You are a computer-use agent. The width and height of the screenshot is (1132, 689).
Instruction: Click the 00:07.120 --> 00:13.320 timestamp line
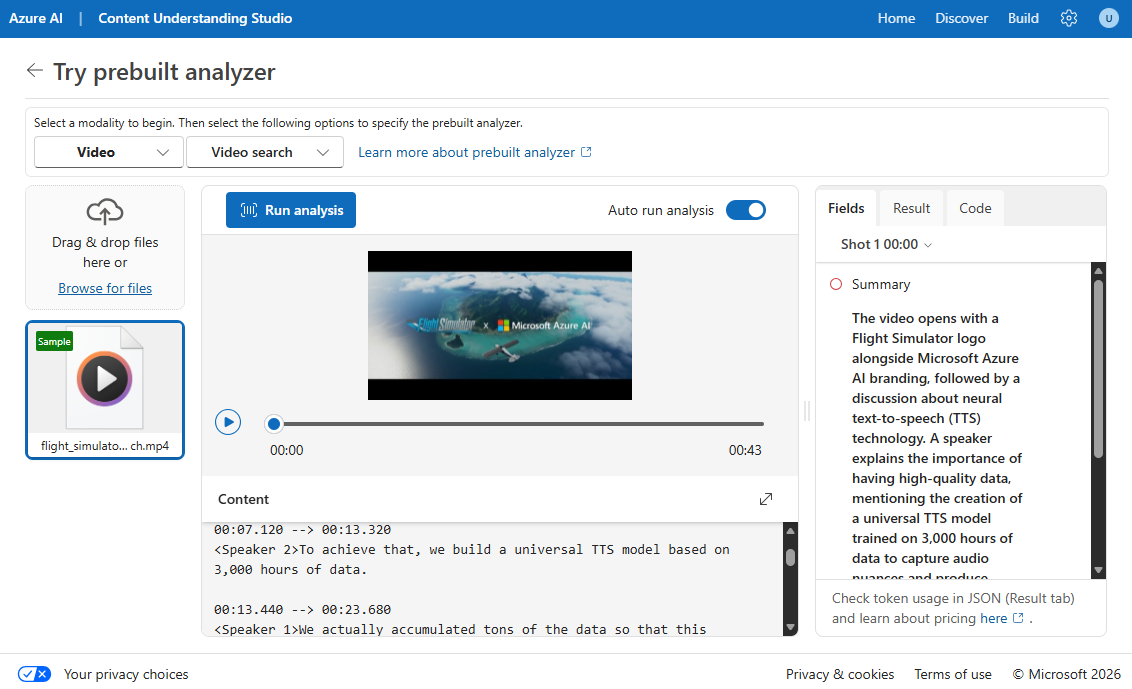[302, 529]
